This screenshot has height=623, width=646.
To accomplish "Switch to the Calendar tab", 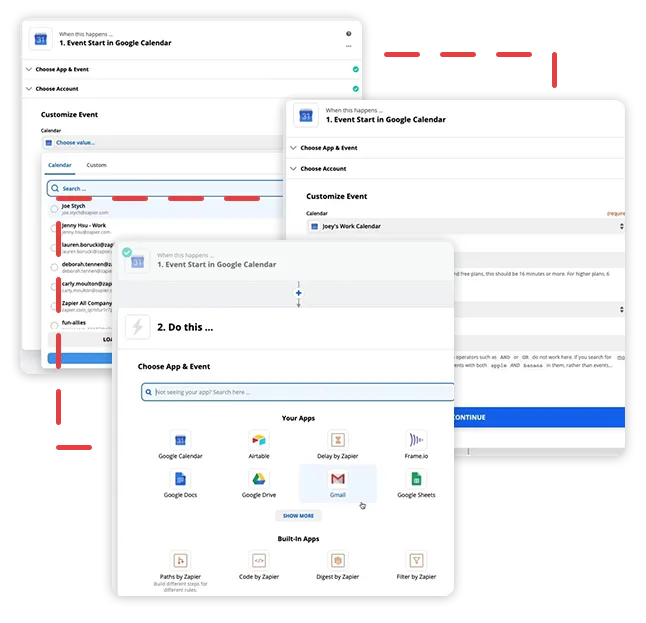I will (x=60, y=165).
